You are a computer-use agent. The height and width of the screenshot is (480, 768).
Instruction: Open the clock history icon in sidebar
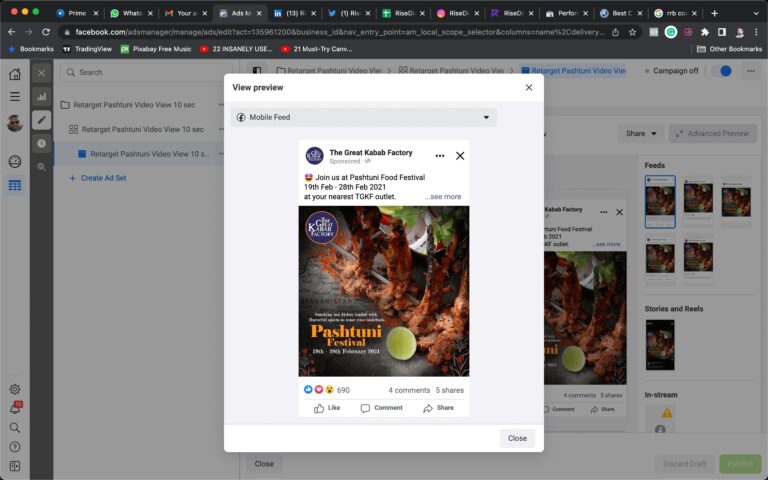point(41,143)
